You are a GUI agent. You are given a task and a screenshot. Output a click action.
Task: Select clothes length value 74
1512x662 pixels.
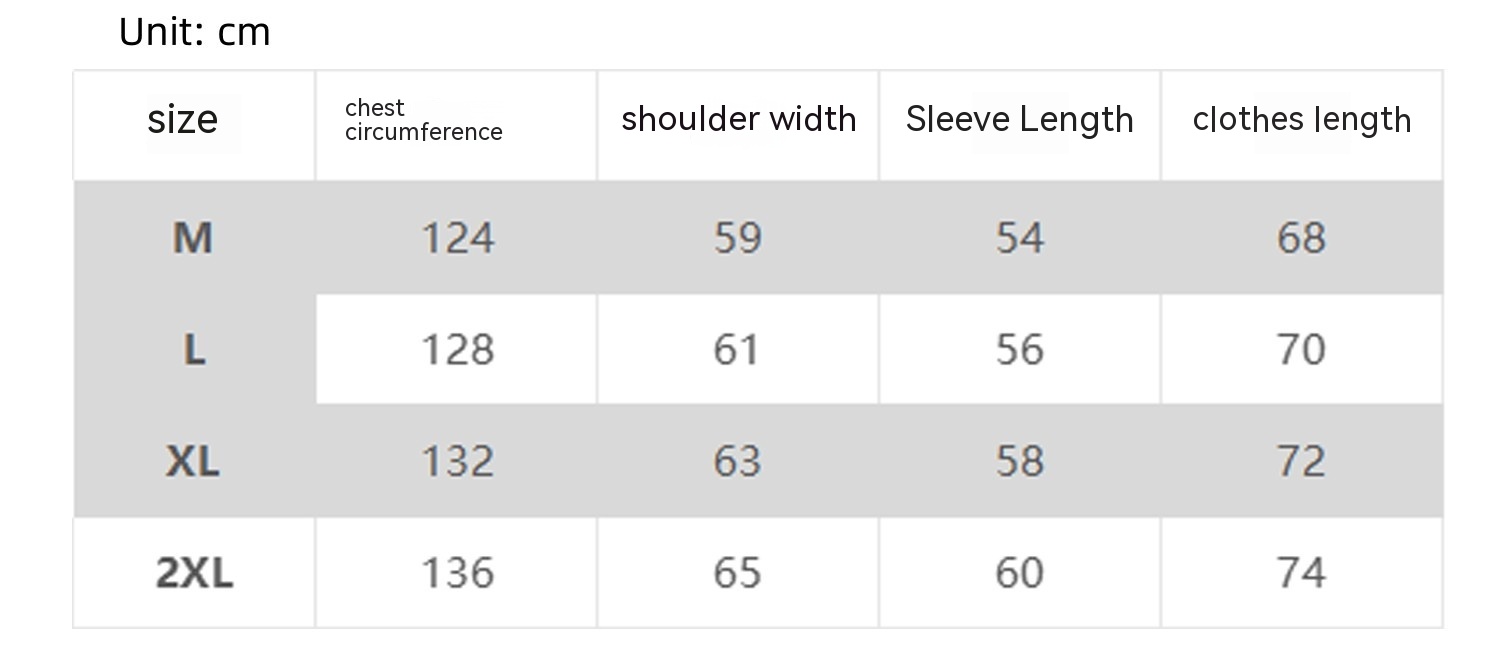(x=1301, y=573)
